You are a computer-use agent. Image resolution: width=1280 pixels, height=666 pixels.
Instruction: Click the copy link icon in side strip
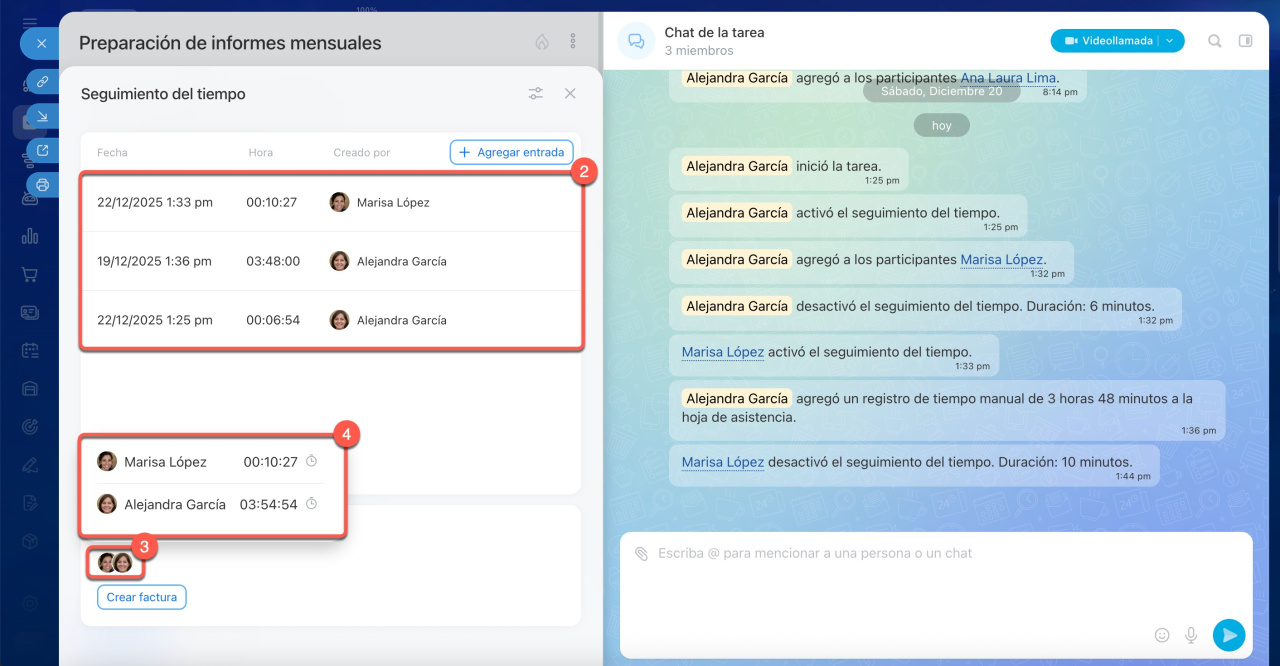pyautogui.click(x=42, y=82)
